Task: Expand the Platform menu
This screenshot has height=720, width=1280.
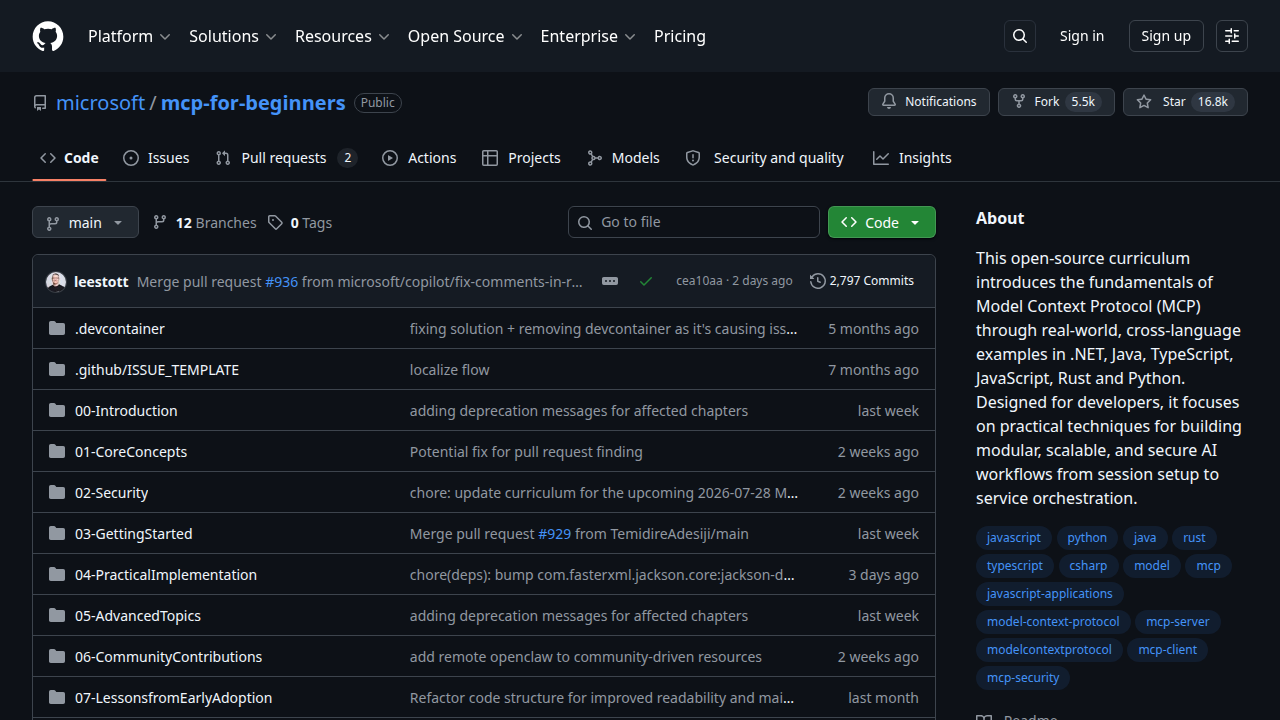Action: (129, 36)
